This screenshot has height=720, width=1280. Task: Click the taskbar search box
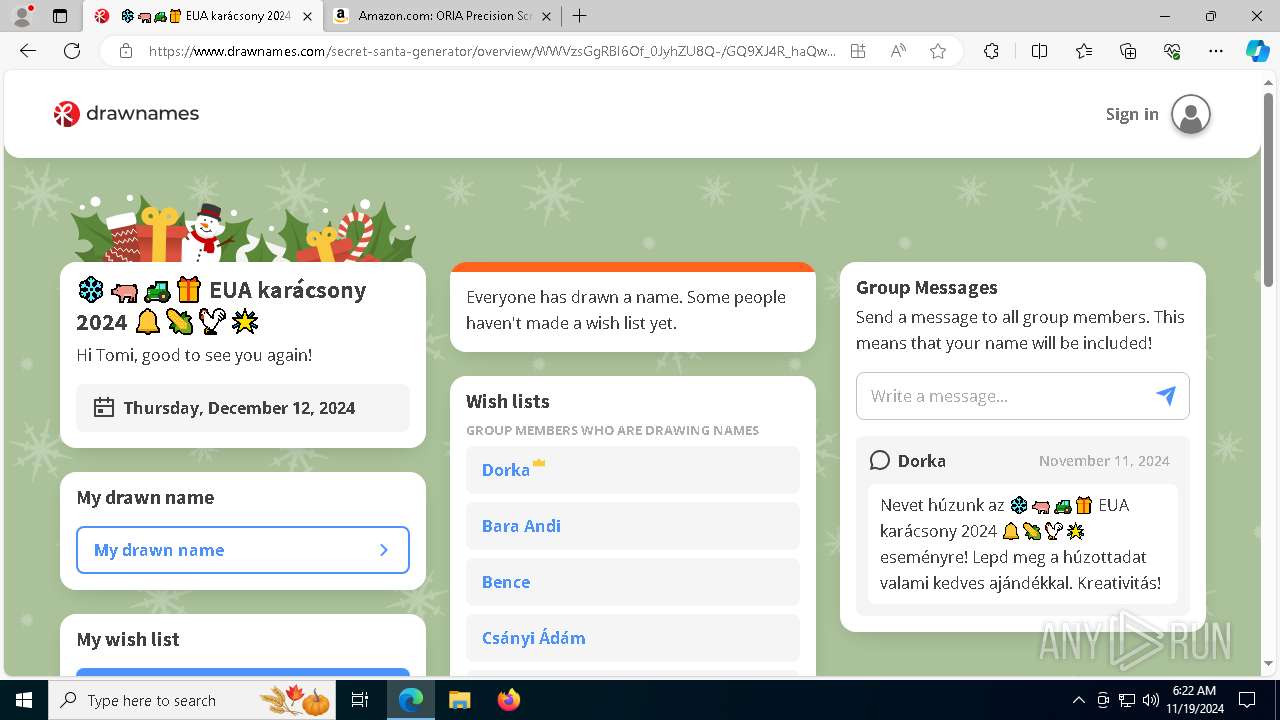coord(193,700)
